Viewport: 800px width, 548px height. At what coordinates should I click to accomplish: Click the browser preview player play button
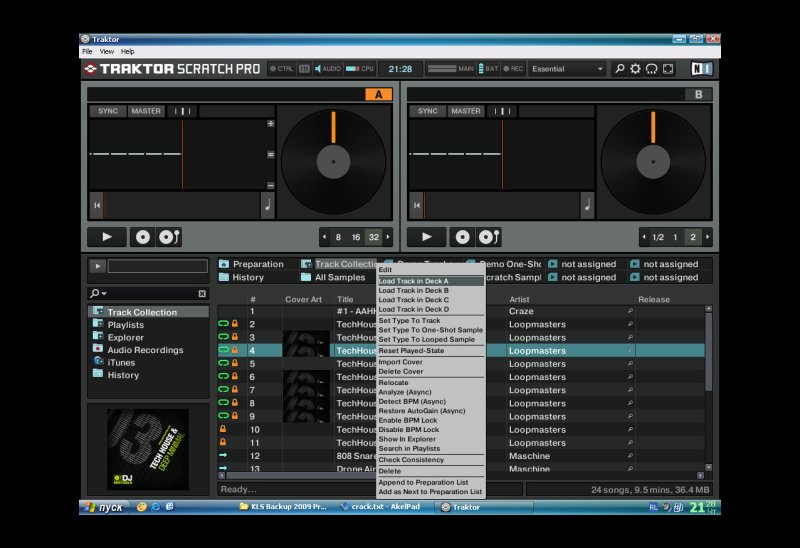pyautogui.click(x=97, y=266)
